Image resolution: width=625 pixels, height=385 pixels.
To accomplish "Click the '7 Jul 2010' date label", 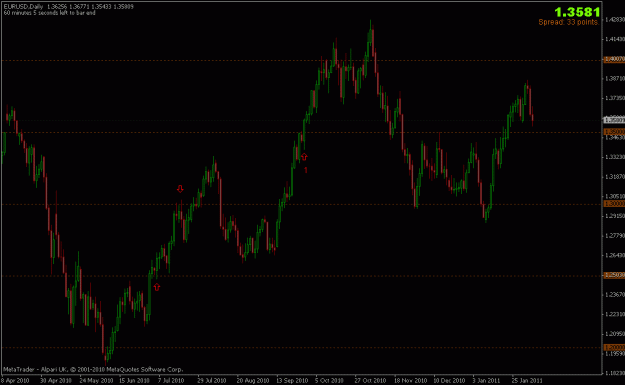I will (x=171, y=380).
